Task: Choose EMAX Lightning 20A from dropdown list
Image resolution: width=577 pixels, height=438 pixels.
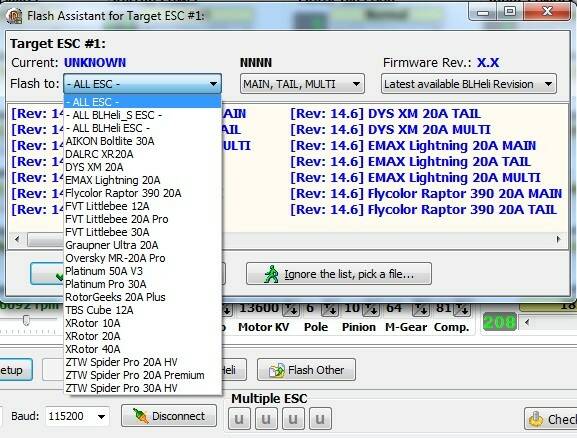Action: [142, 180]
